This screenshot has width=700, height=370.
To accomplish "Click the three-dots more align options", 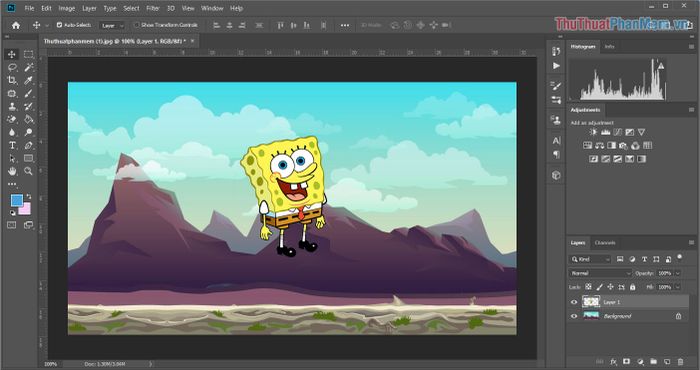I will pyautogui.click(x=345, y=25).
